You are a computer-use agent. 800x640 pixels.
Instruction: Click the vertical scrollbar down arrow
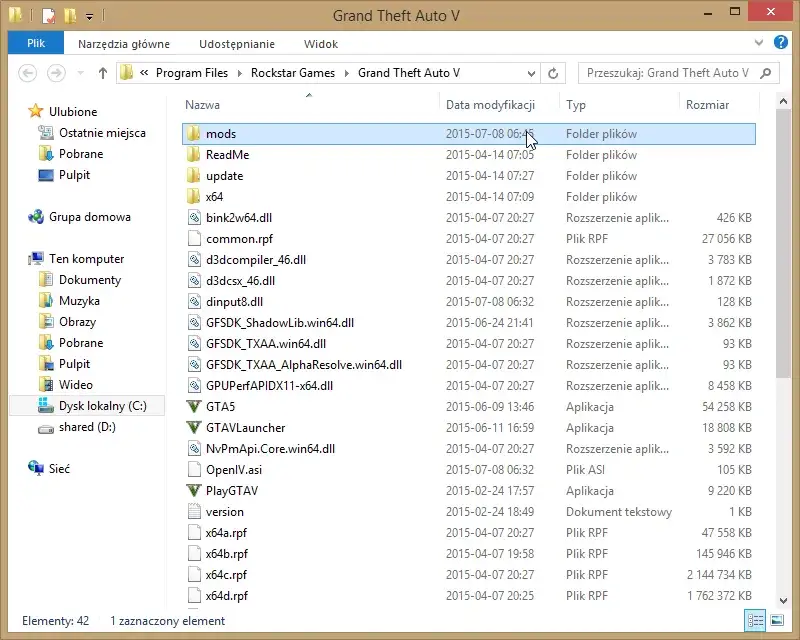[x=783, y=601]
